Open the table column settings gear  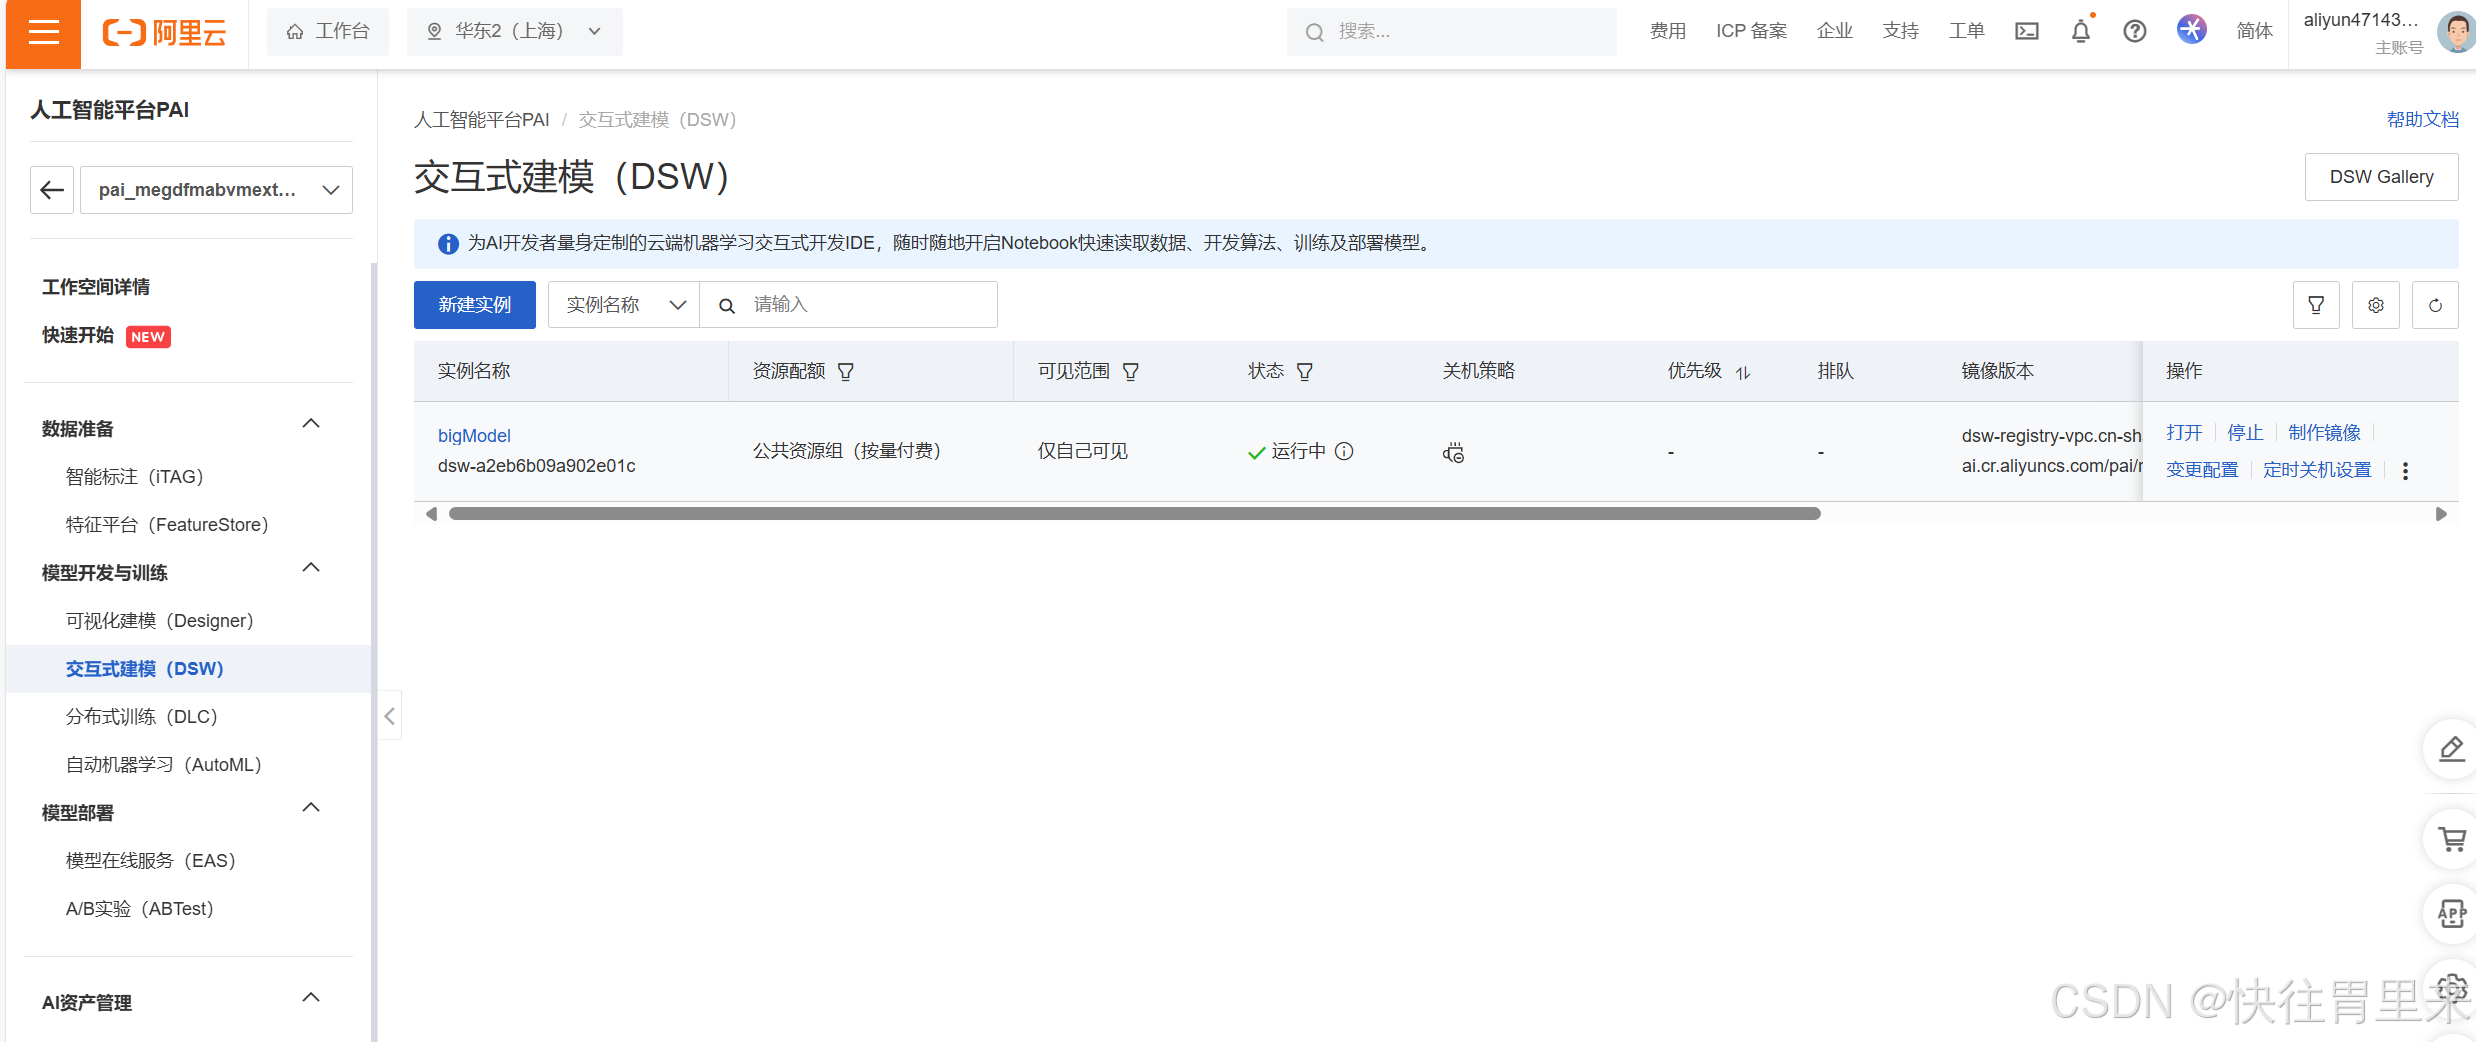[2375, 305]
